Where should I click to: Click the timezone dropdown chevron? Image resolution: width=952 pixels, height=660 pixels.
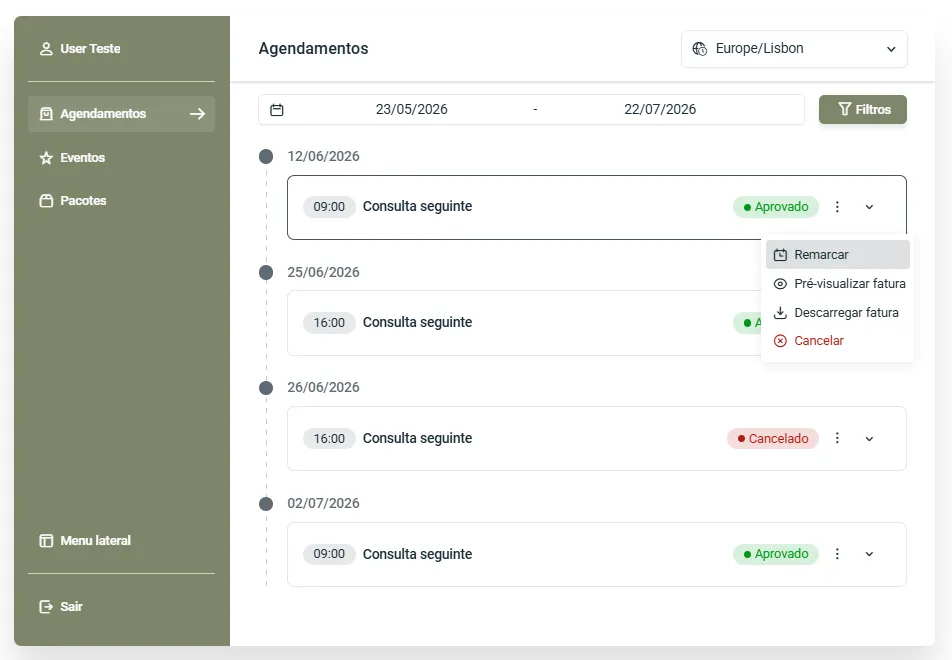(891, 49)
